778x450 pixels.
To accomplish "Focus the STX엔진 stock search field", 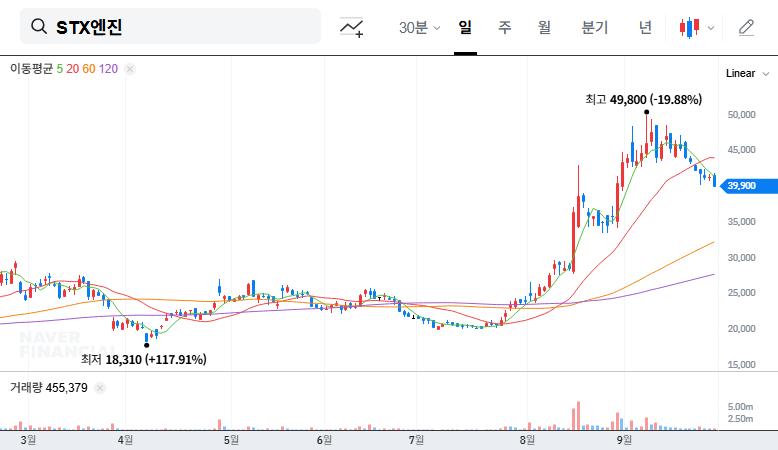I will [170, 26].
